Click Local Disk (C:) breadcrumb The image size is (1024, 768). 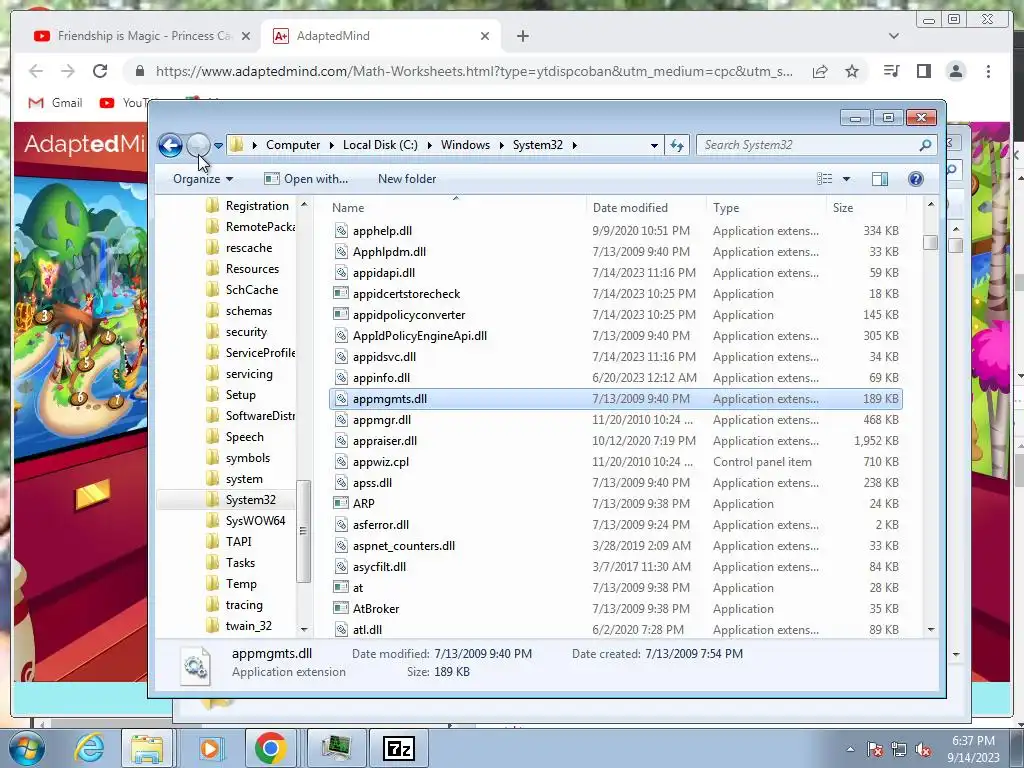pyautogui.click(x=380, y=145)
